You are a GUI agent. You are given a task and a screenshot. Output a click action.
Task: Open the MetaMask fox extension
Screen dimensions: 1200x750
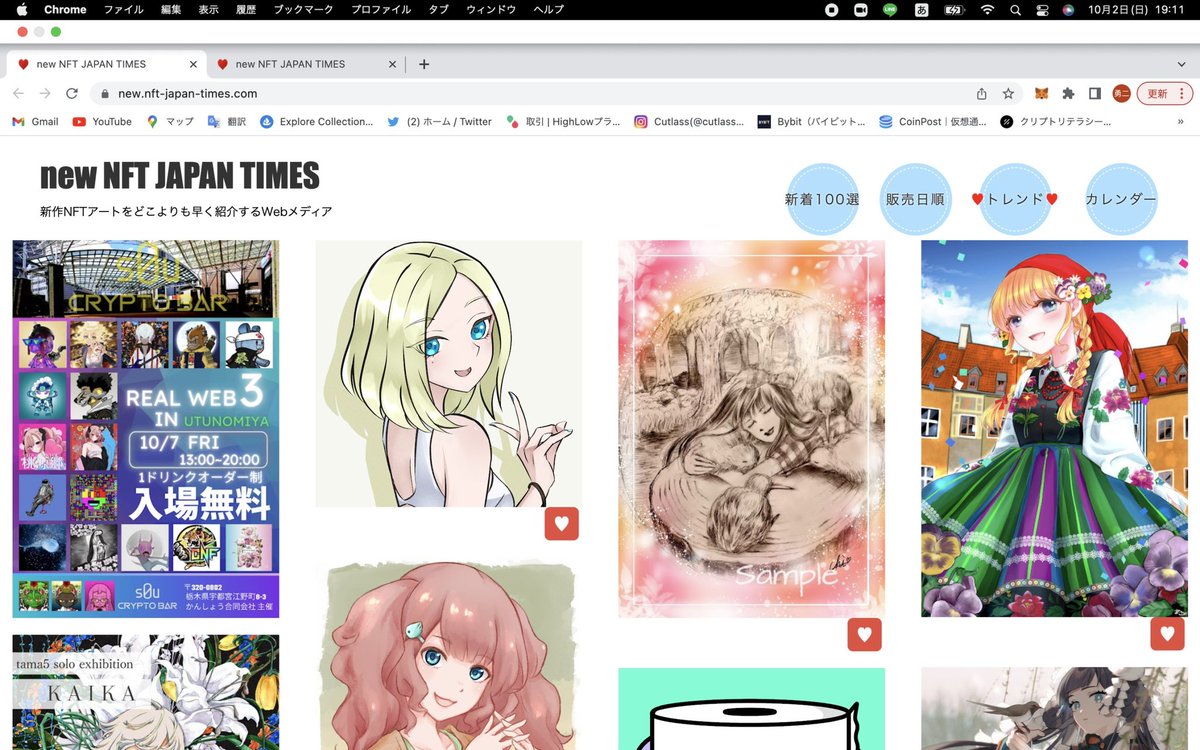[1042, 93]
